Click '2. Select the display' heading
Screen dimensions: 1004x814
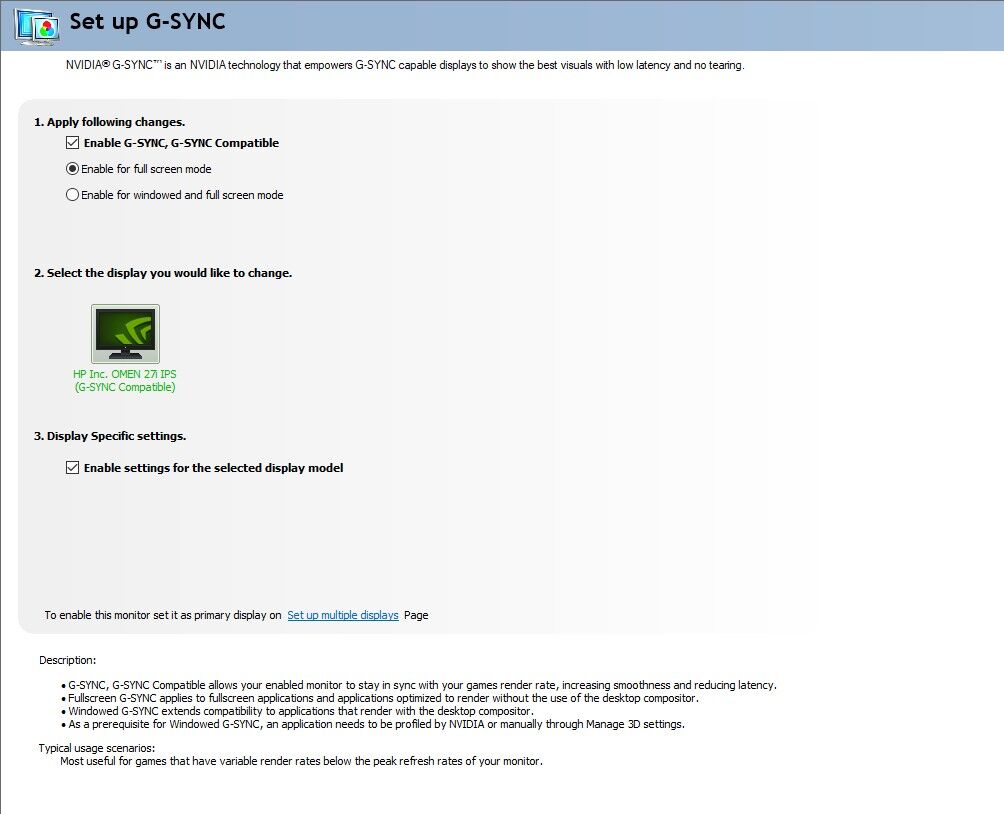tap(163, 273)
